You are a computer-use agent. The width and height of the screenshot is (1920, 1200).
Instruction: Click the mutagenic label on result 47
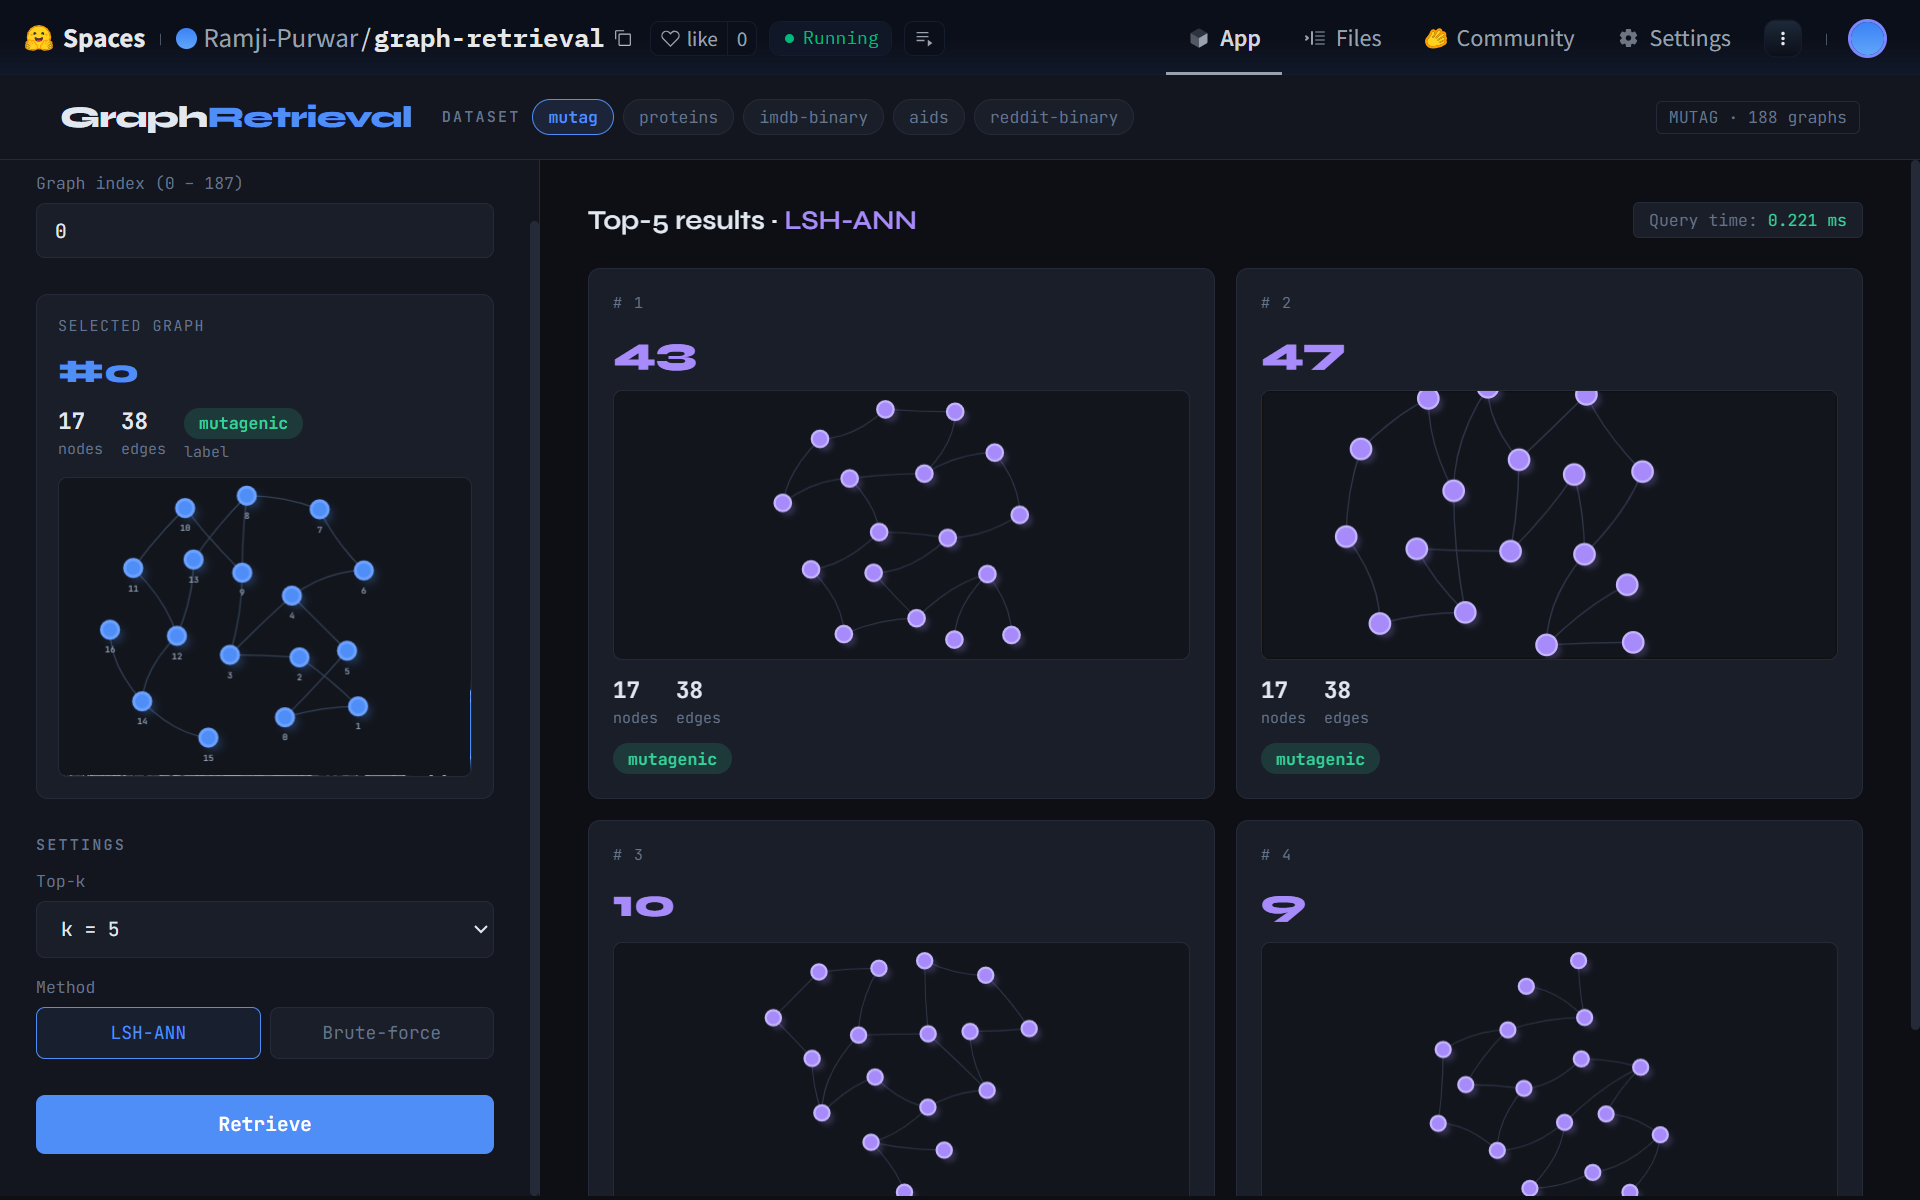pyautogui.click(x=1320, y=759)
